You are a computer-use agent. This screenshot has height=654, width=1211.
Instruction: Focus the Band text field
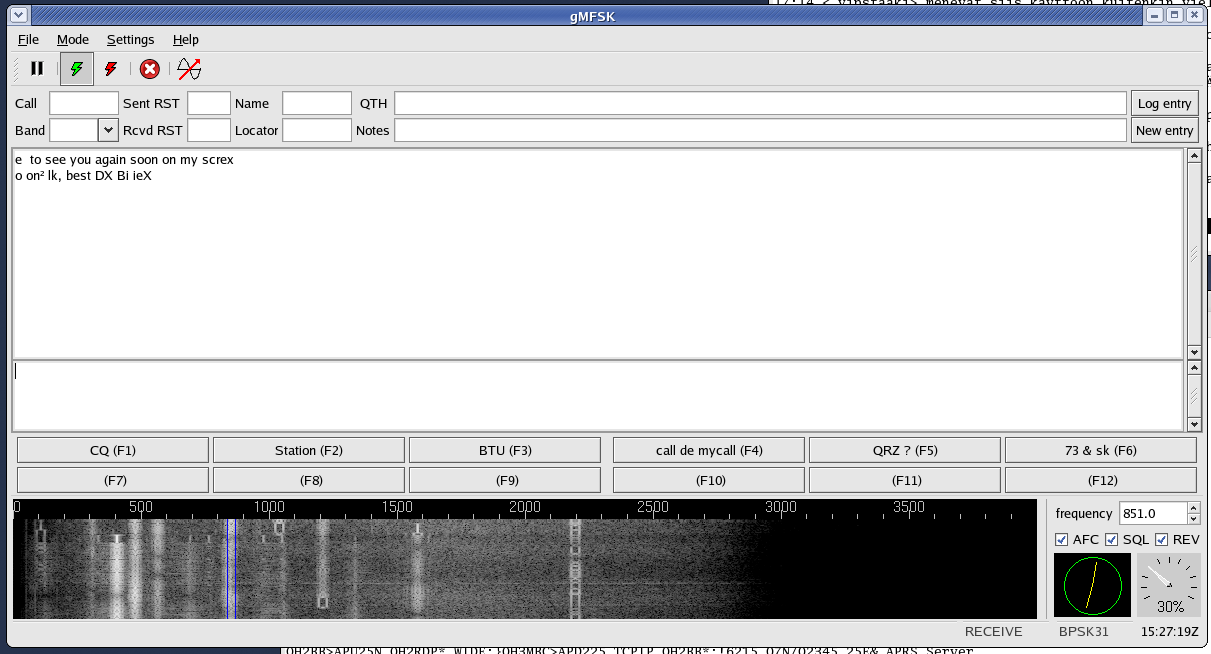[74, 130]
